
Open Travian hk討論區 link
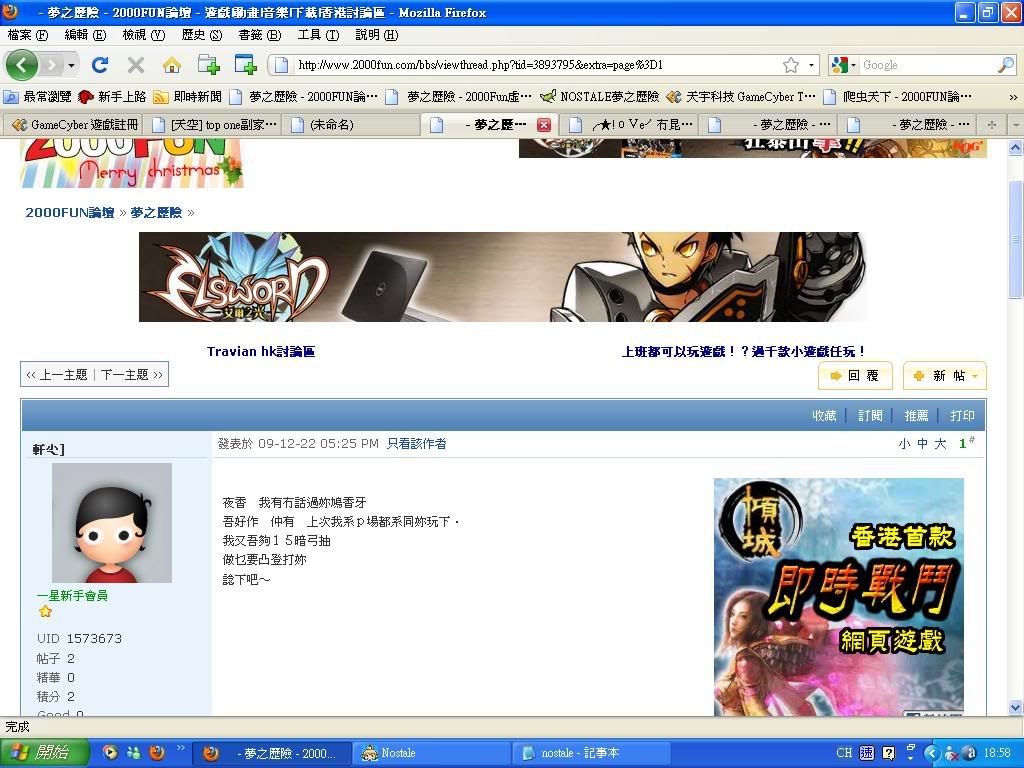[x=261, y=351]
